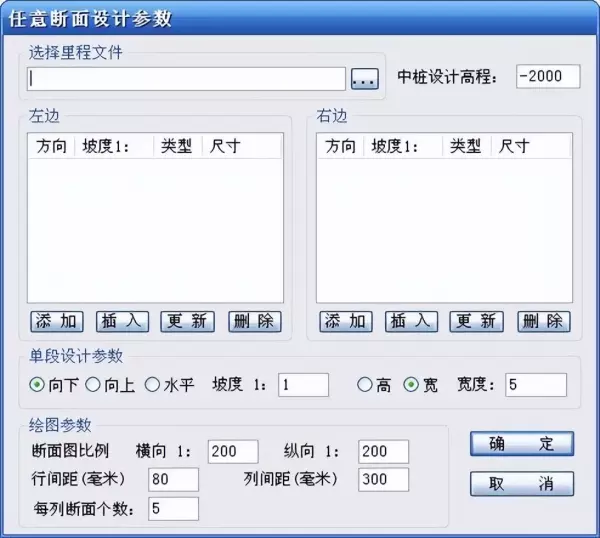Click 坡度1: column header in 左边 list
This screenshot has width=600, height=538.
pyautogui.click(x=114, y=146)
